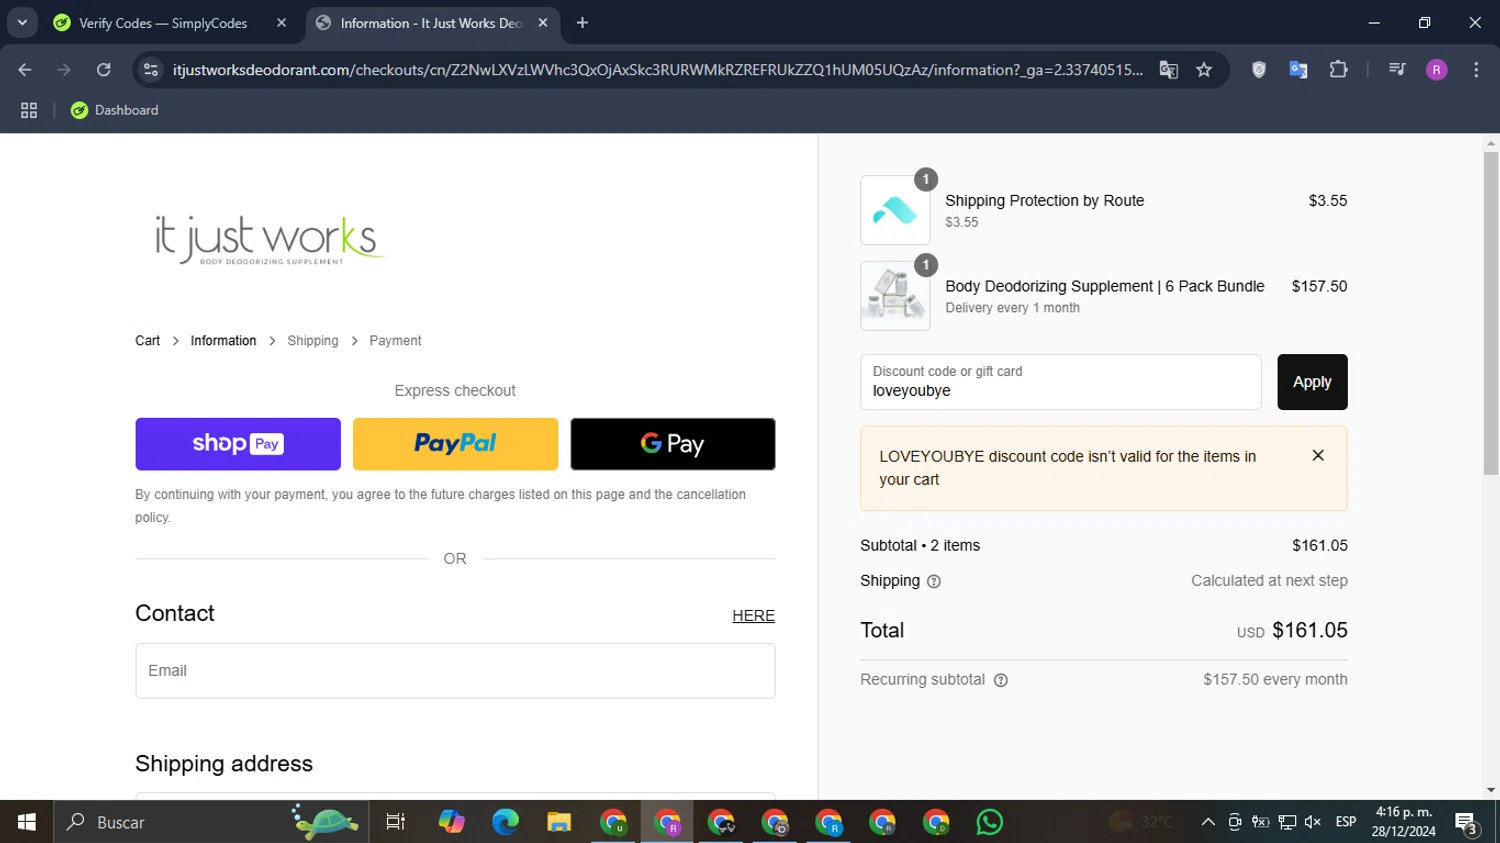Open the Copilot taskbar icon
This screenshot has height=843, width=1500.
point(451,822)
